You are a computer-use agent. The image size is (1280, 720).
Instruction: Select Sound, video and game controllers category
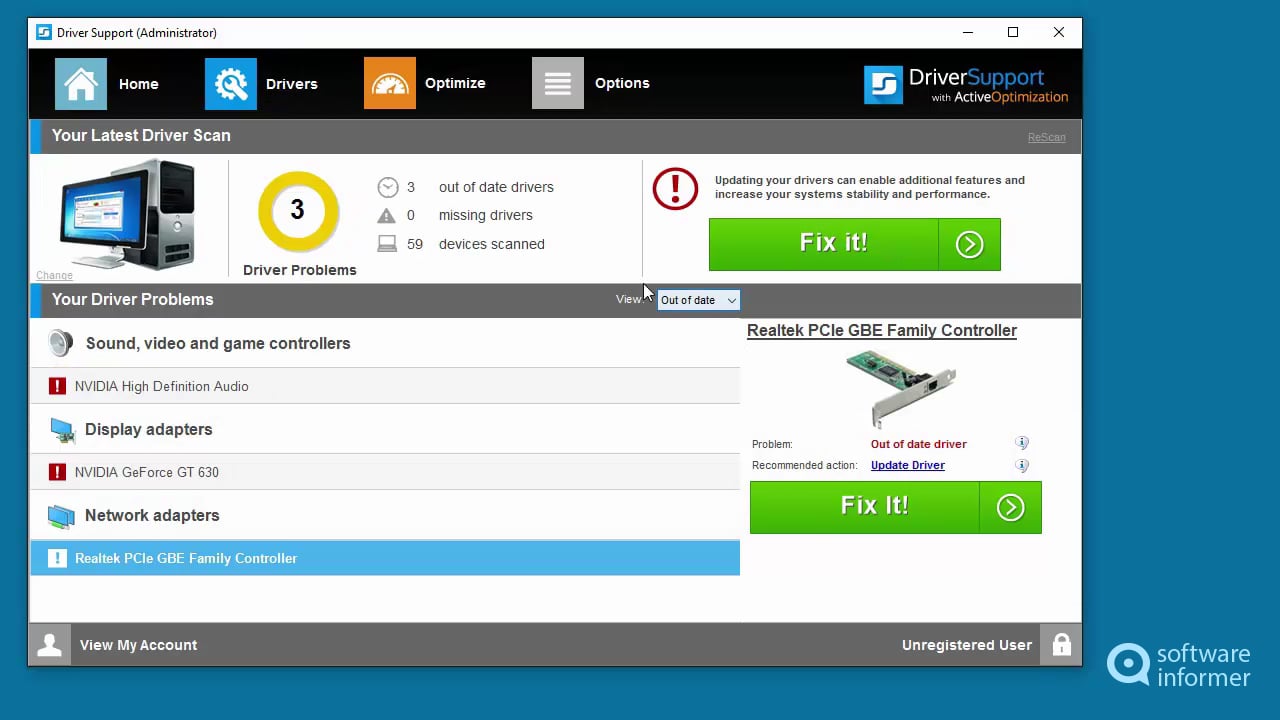(x=218, y=343)
